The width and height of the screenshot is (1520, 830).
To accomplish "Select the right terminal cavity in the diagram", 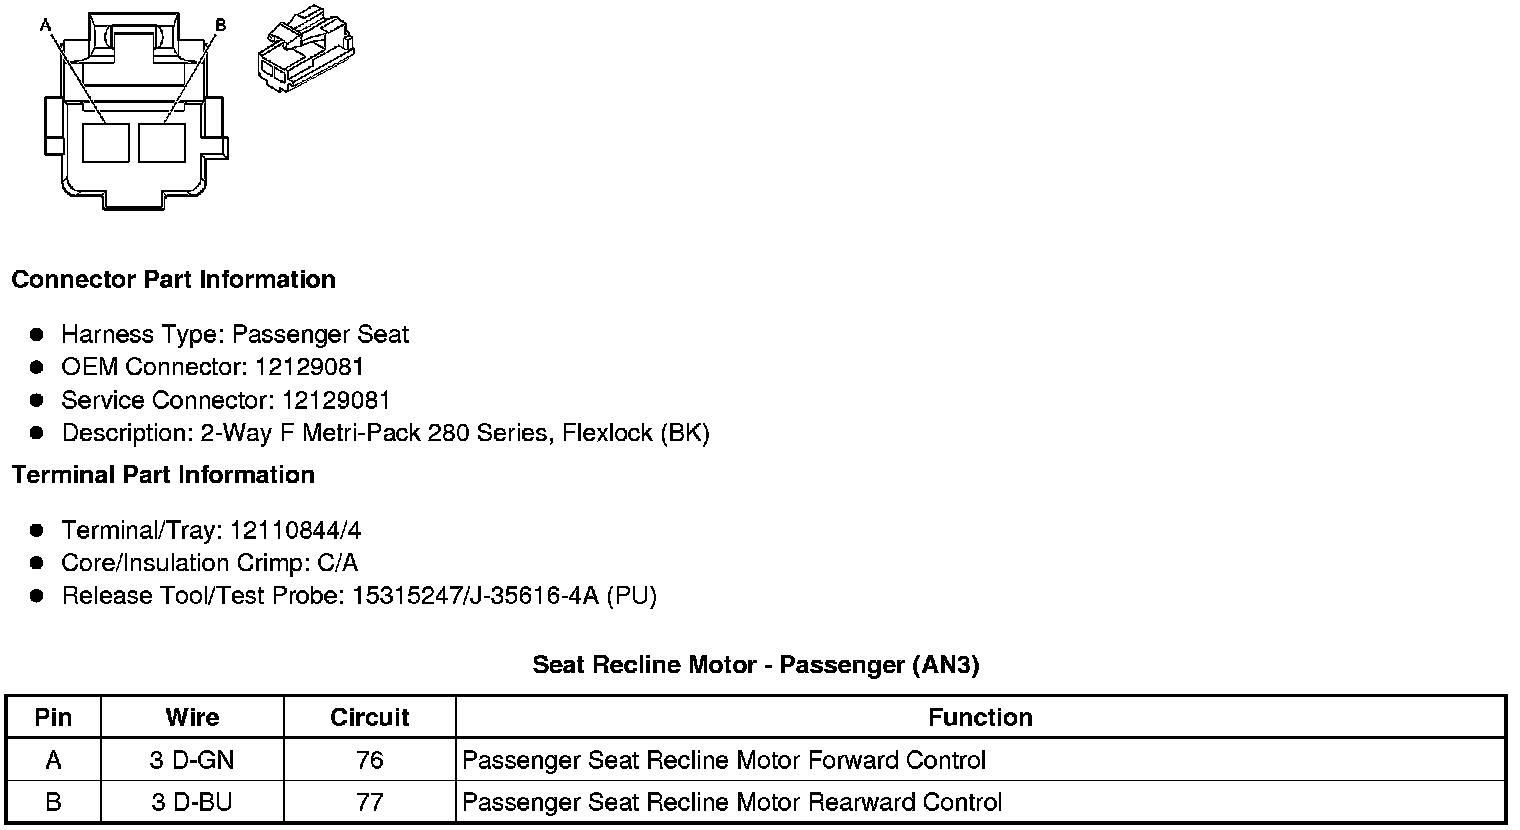I will tap(162, 142).
